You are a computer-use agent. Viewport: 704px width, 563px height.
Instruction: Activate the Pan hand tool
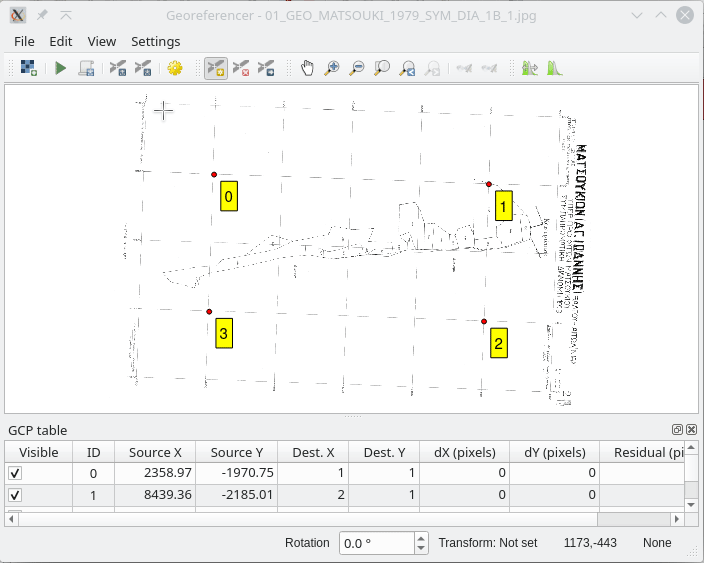click(x=307, y=68)
